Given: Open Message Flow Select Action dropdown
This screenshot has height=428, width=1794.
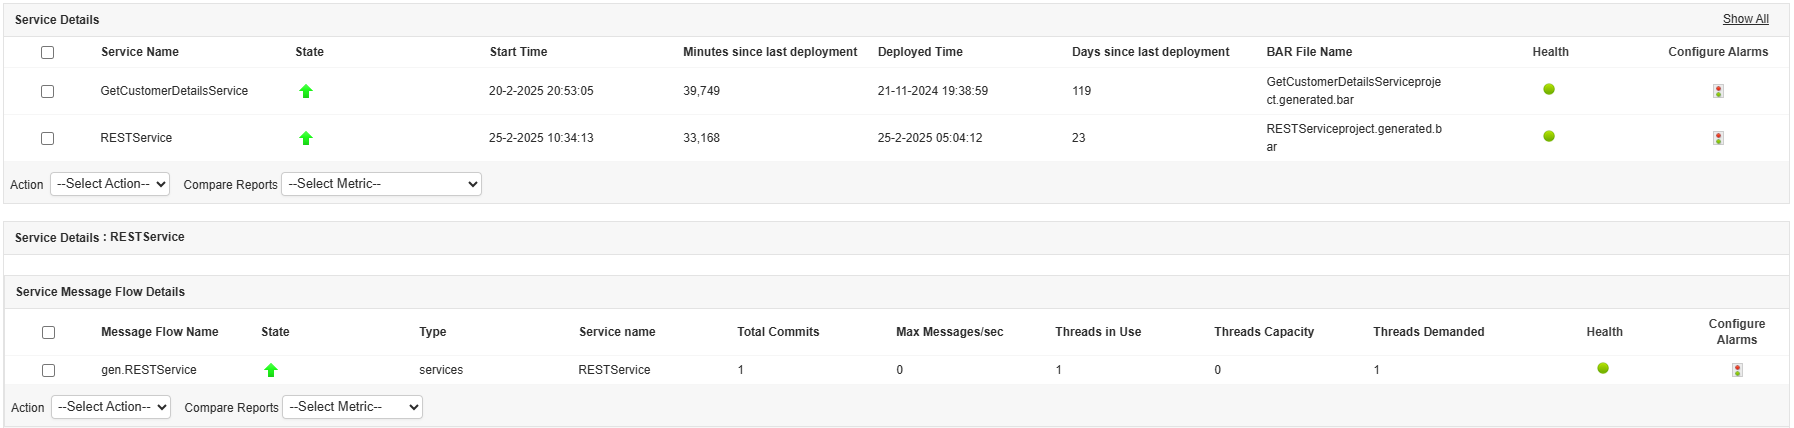Looking at the screenshot, I should coord(111,407).
